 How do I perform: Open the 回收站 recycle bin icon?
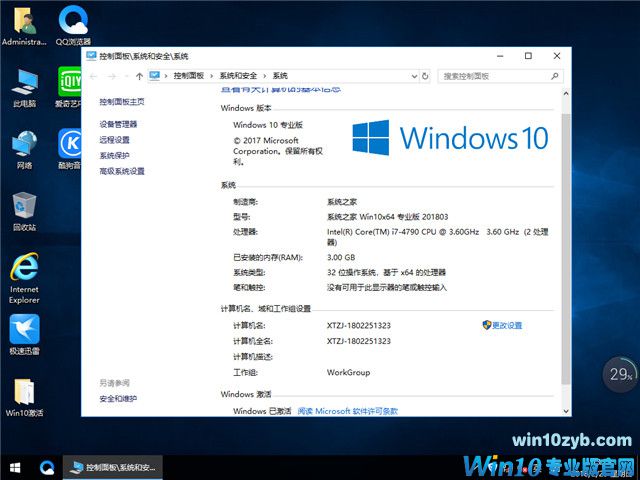tap(24, 211)
